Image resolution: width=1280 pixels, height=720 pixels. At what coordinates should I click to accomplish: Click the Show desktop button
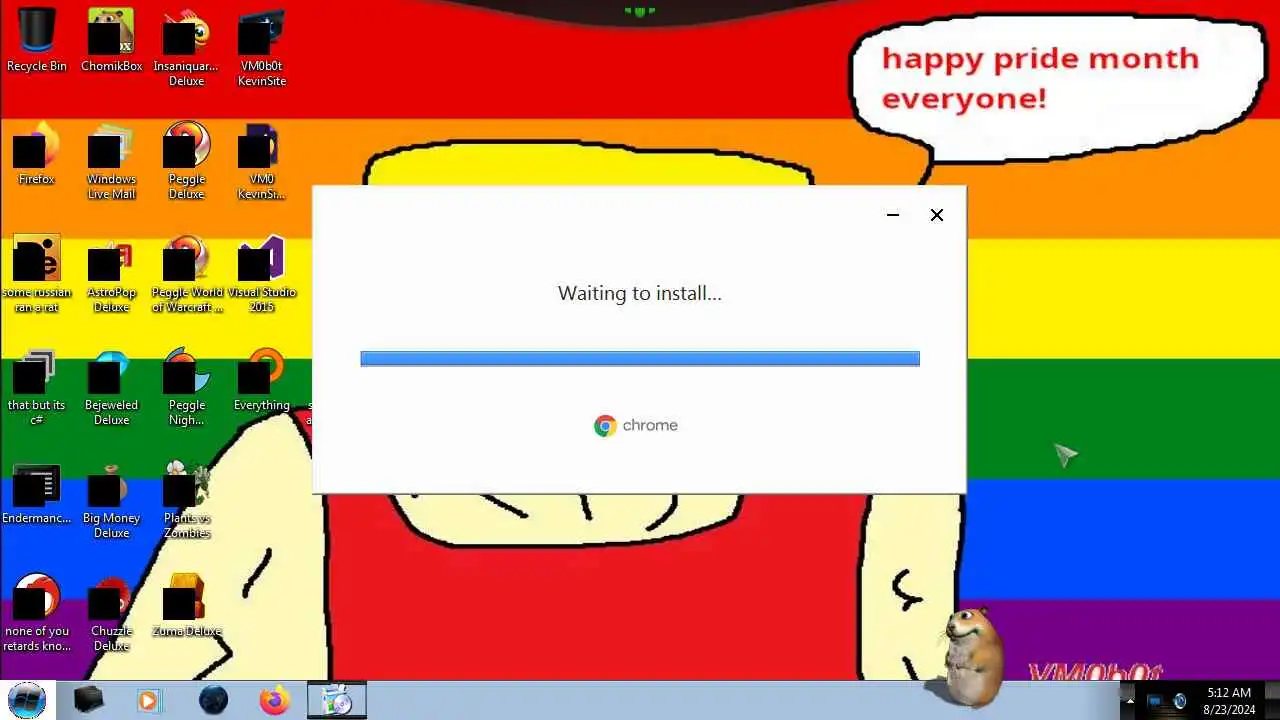pyautogui.click(x=1272, y=701)
